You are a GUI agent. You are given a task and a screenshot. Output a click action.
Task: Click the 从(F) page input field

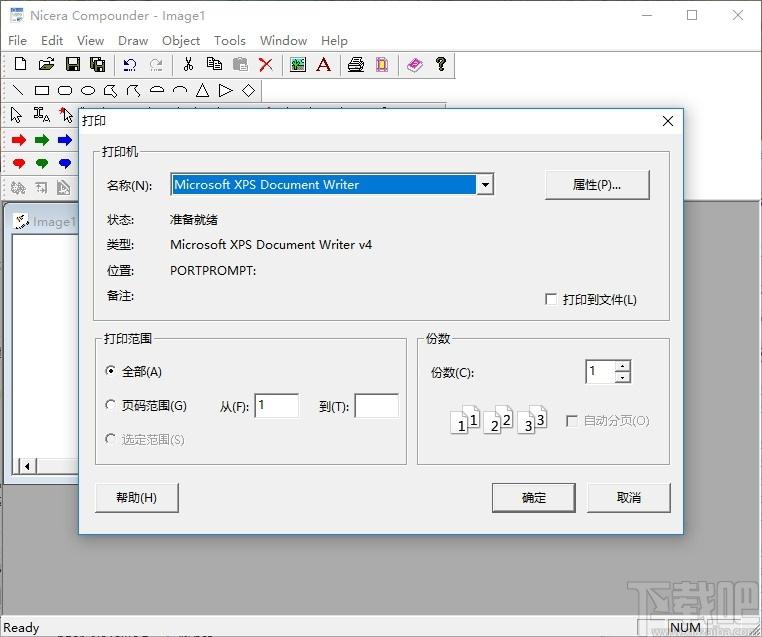click(277, 406)
